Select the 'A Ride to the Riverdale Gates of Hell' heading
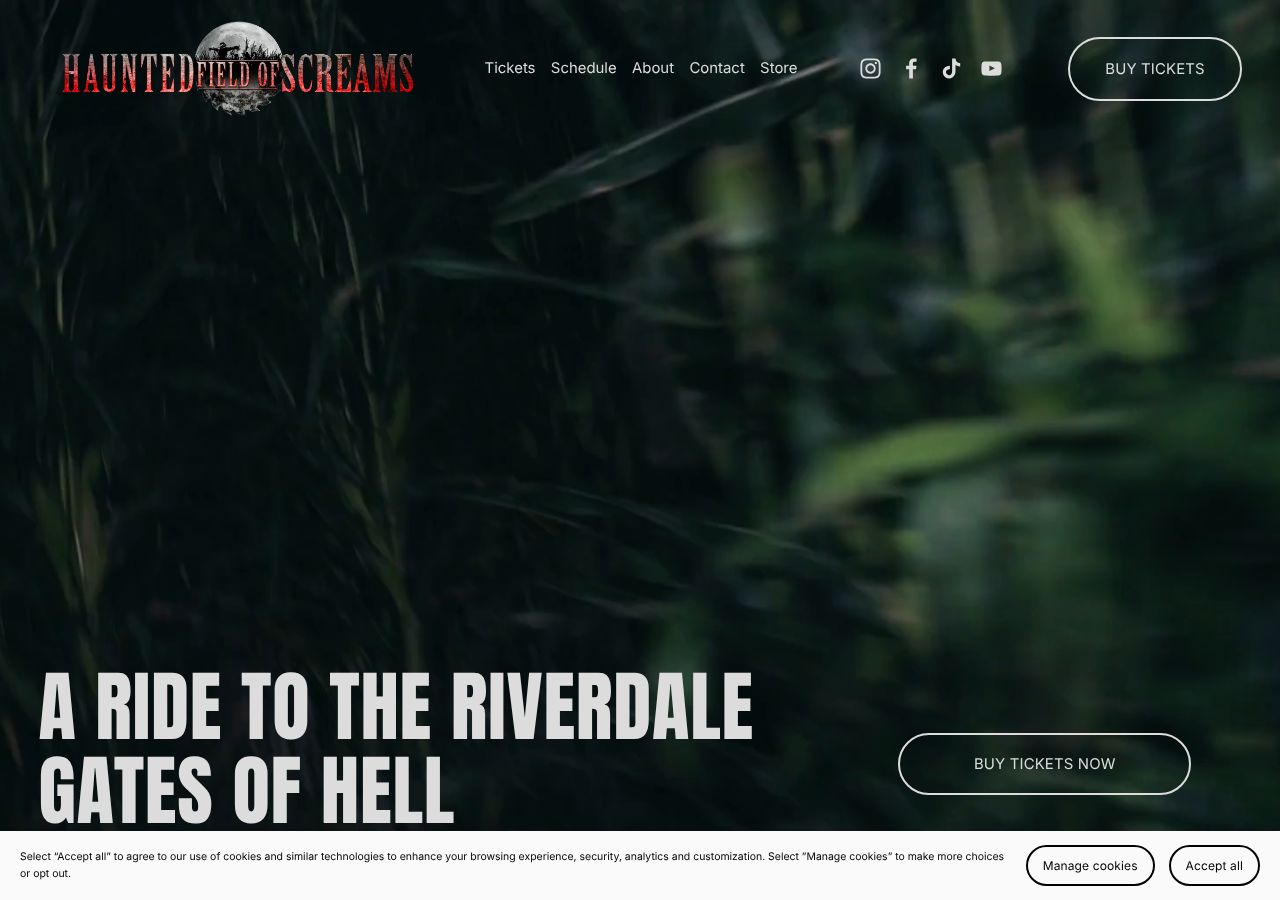The image size is (1280, 900). 396,749
